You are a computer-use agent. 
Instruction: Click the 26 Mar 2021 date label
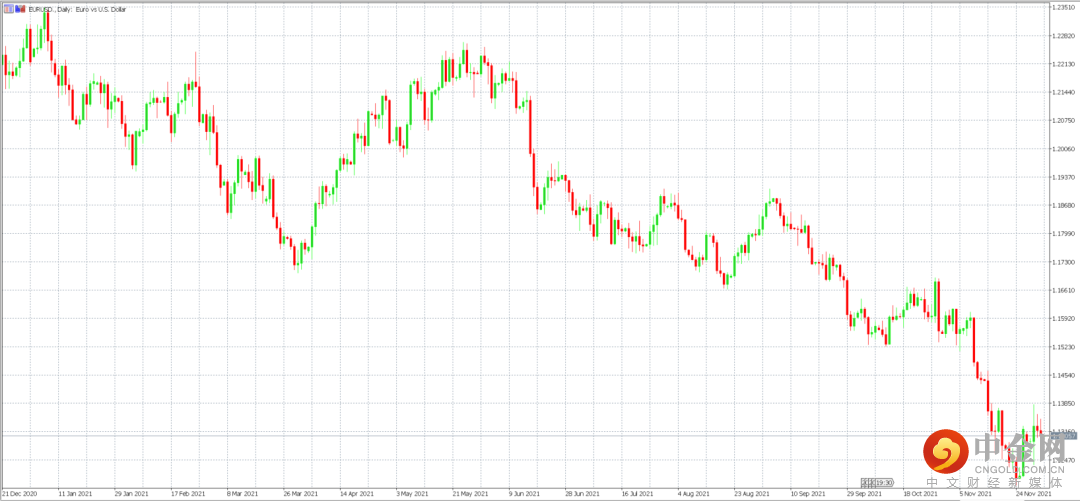pos(299,494)
